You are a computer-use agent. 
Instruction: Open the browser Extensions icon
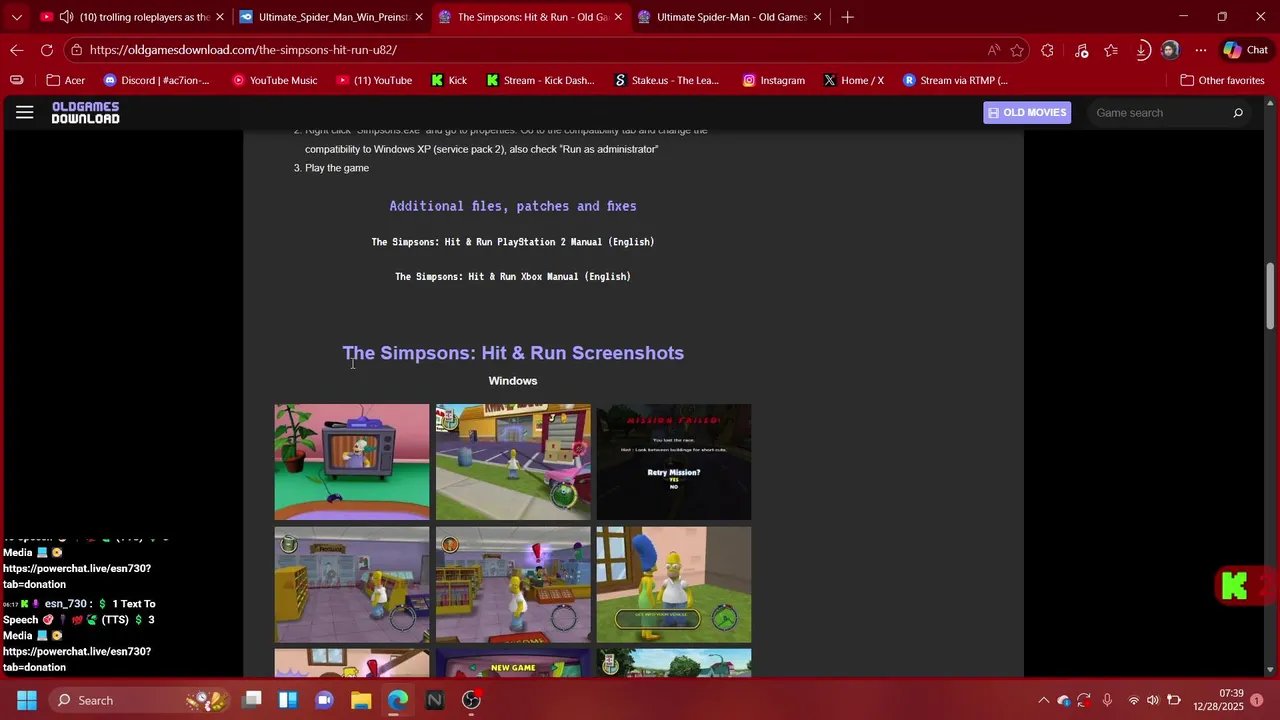click(1047, 50)
